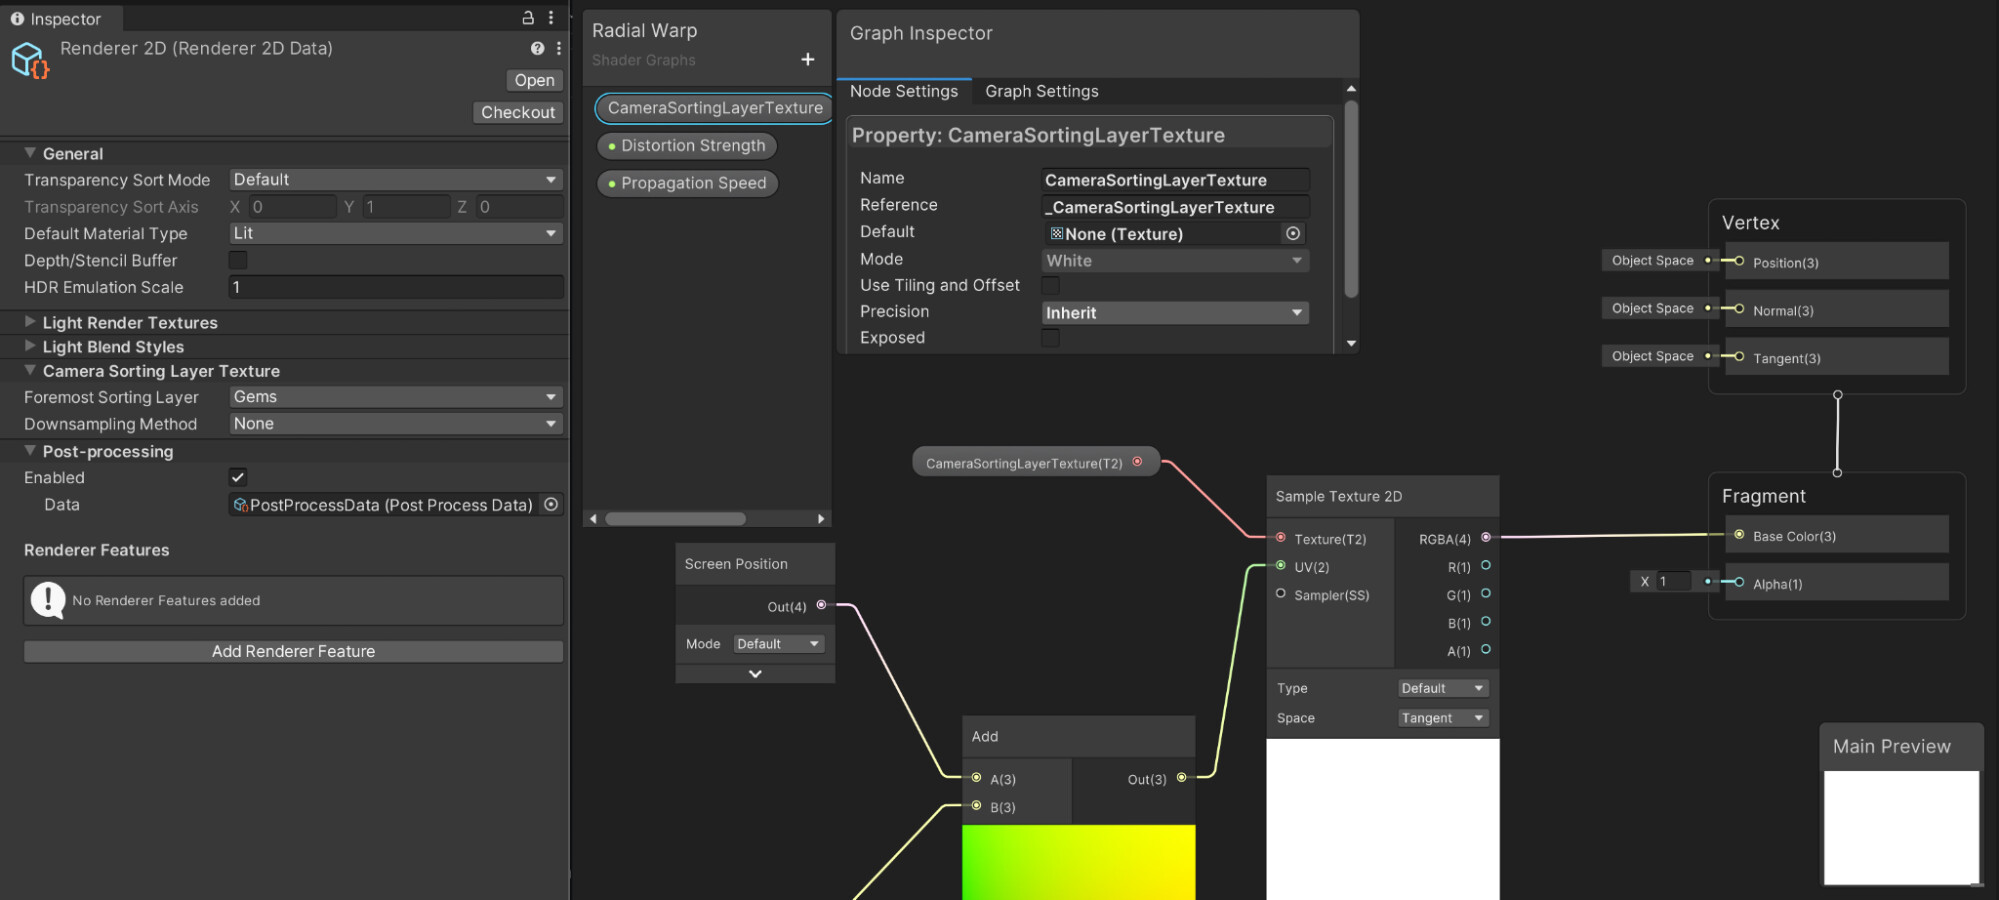Click the Inspector lock icon
The image size is (1999, 900).
pyautogui.click(x=528, y=18)
